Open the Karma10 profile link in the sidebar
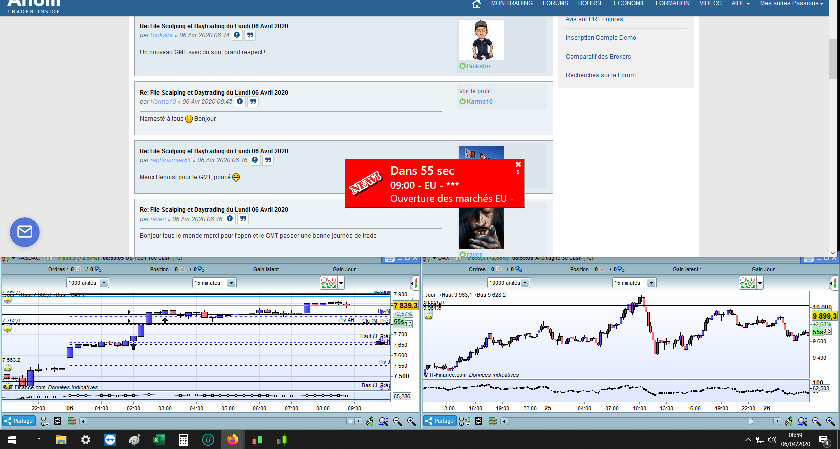 pyautogui.click(x=479, y=101)
